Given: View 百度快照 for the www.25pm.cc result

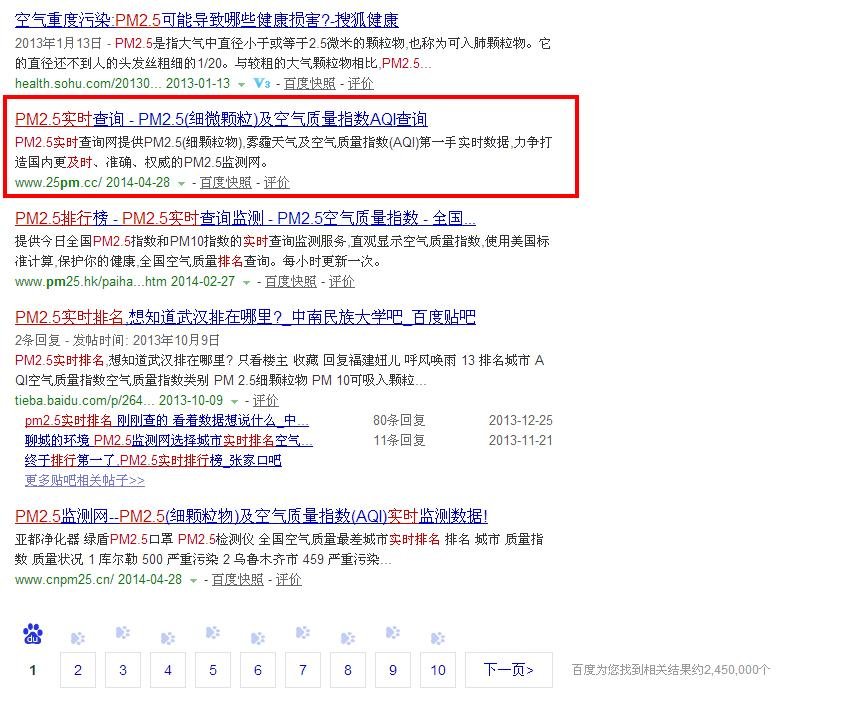Looking at the screenshot, I should [x=225, y=183].
